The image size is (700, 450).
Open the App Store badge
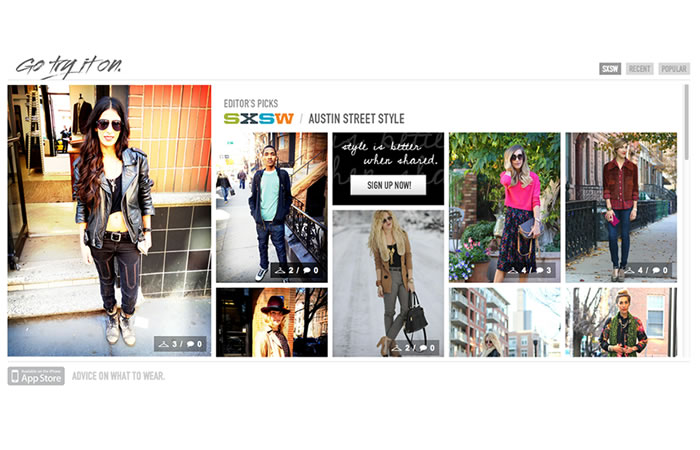click(x=36, y=376)
